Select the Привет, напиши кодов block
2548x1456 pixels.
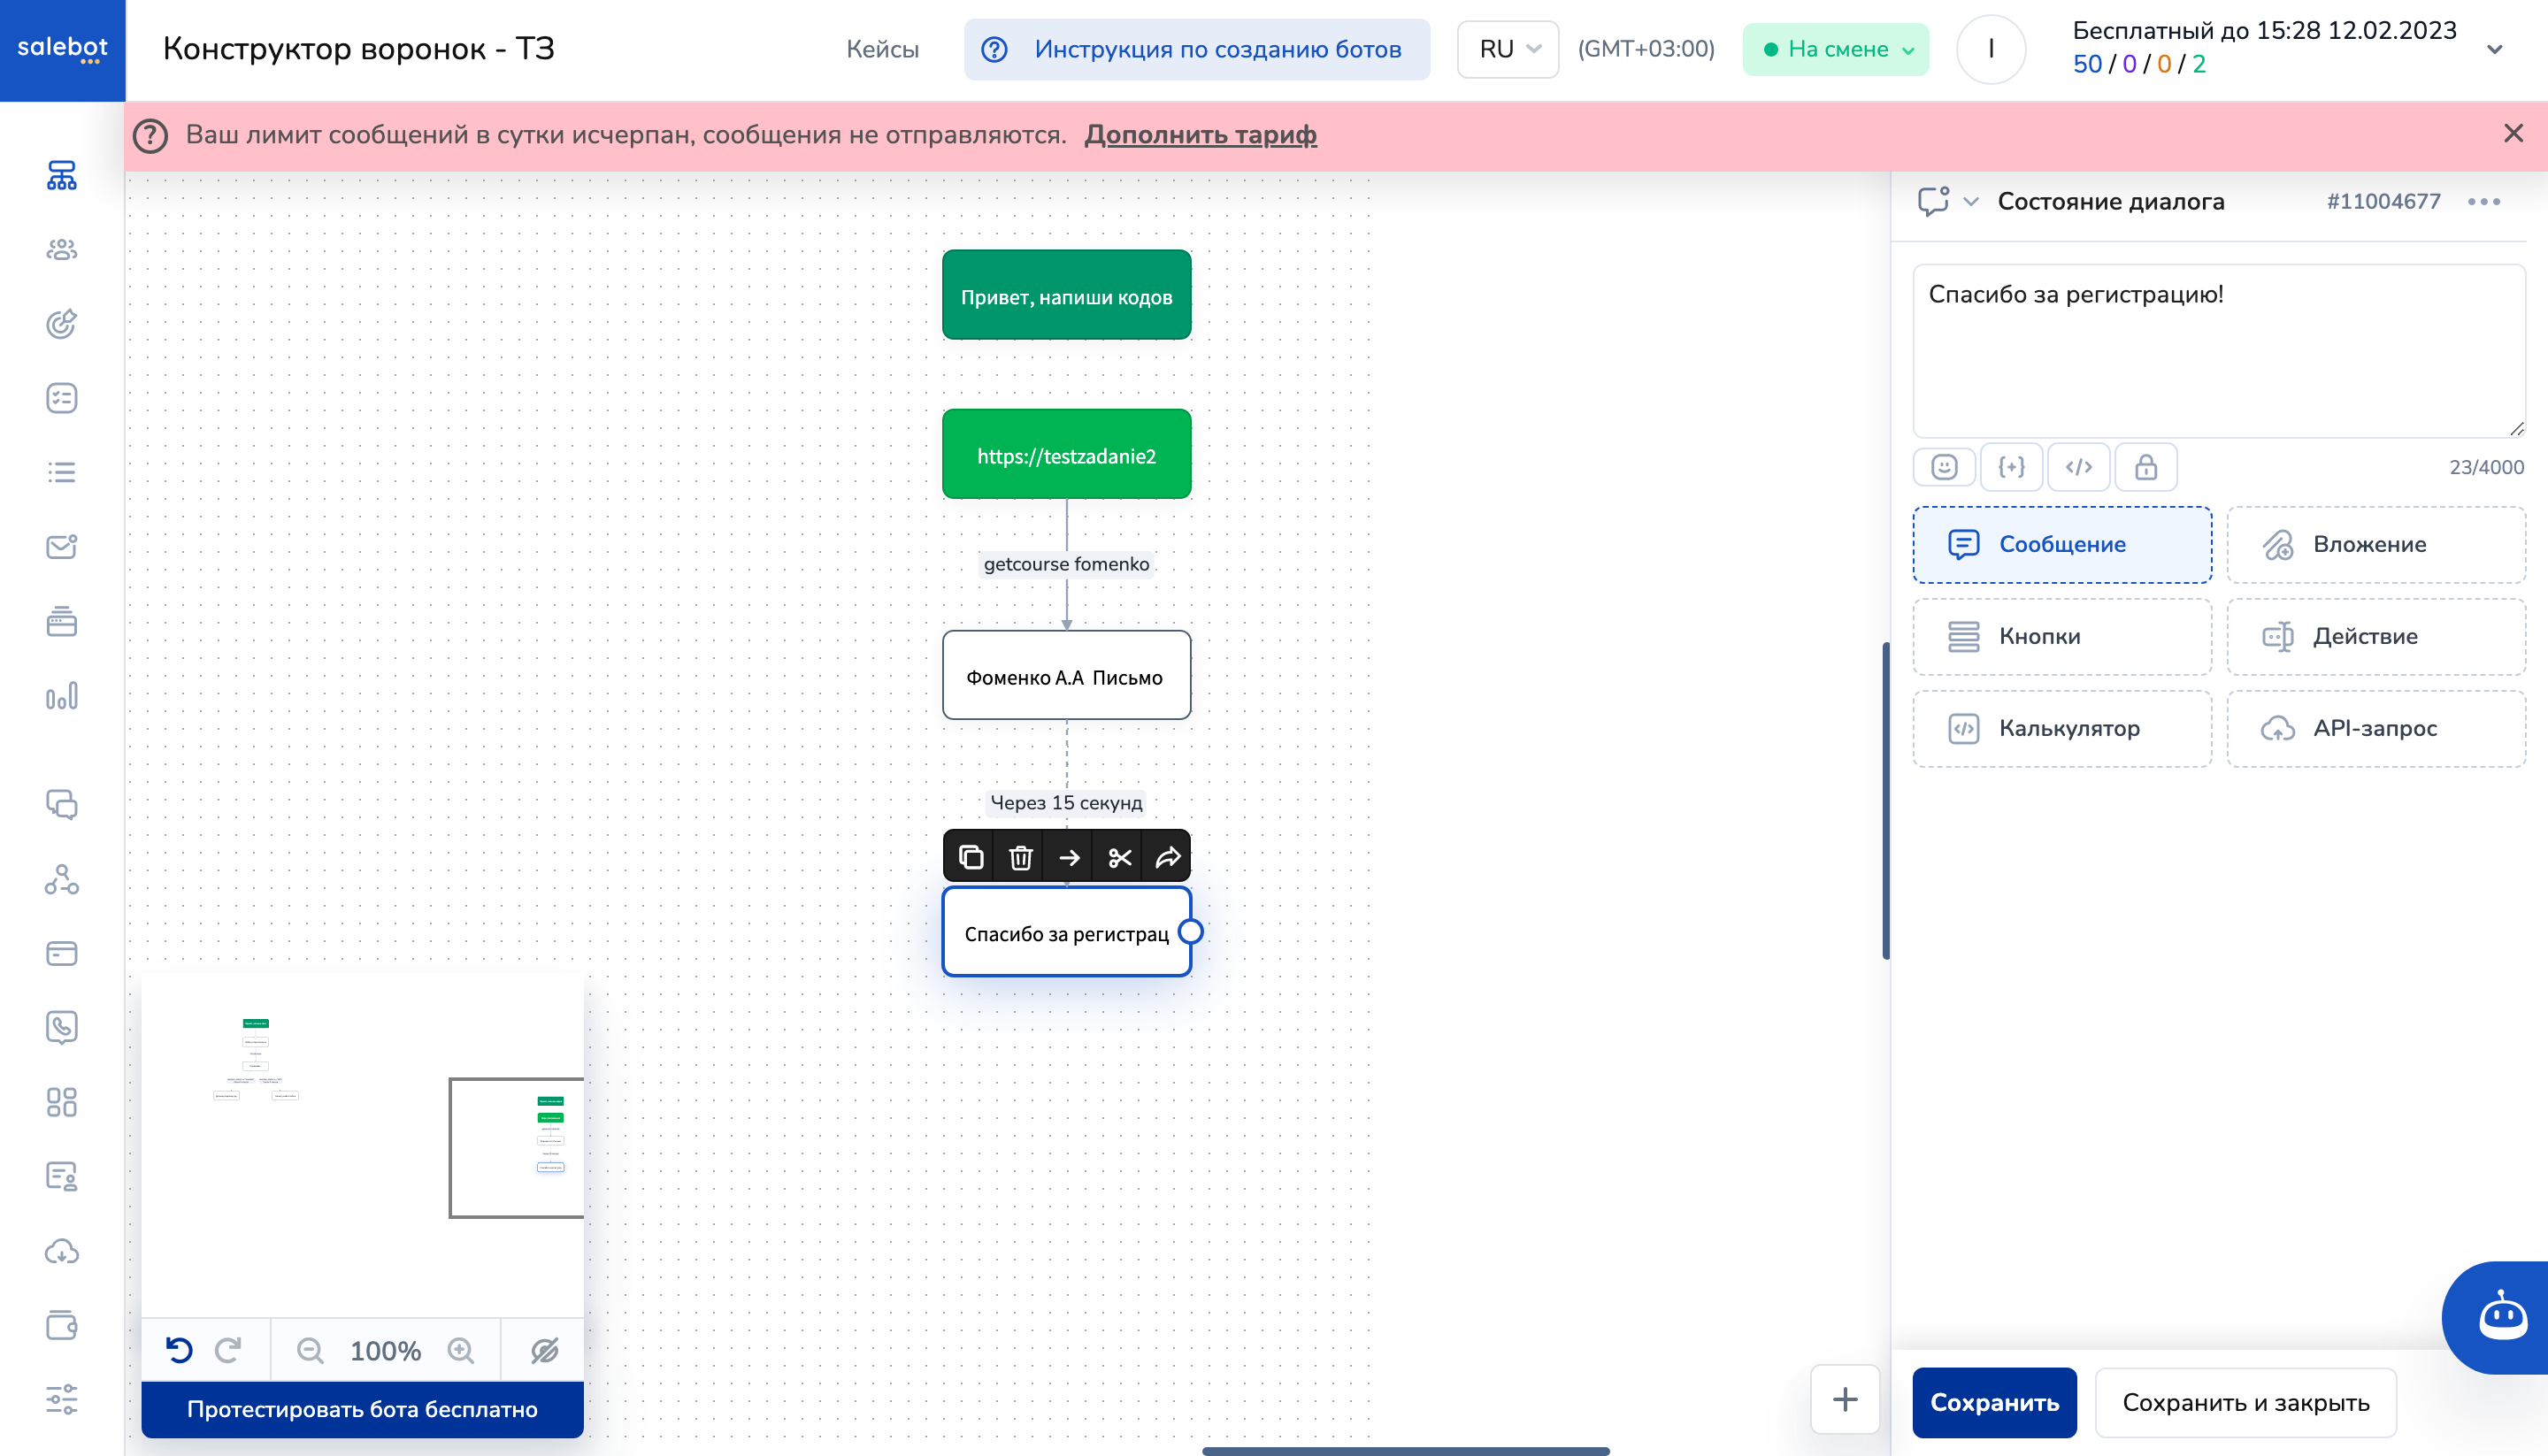click(1066, 295)
